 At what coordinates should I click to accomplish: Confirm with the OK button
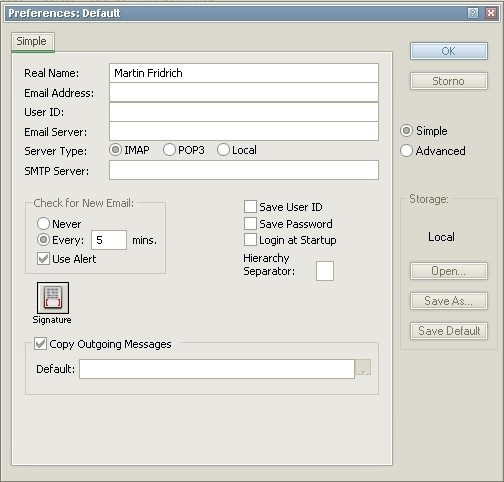pos(449,51)
